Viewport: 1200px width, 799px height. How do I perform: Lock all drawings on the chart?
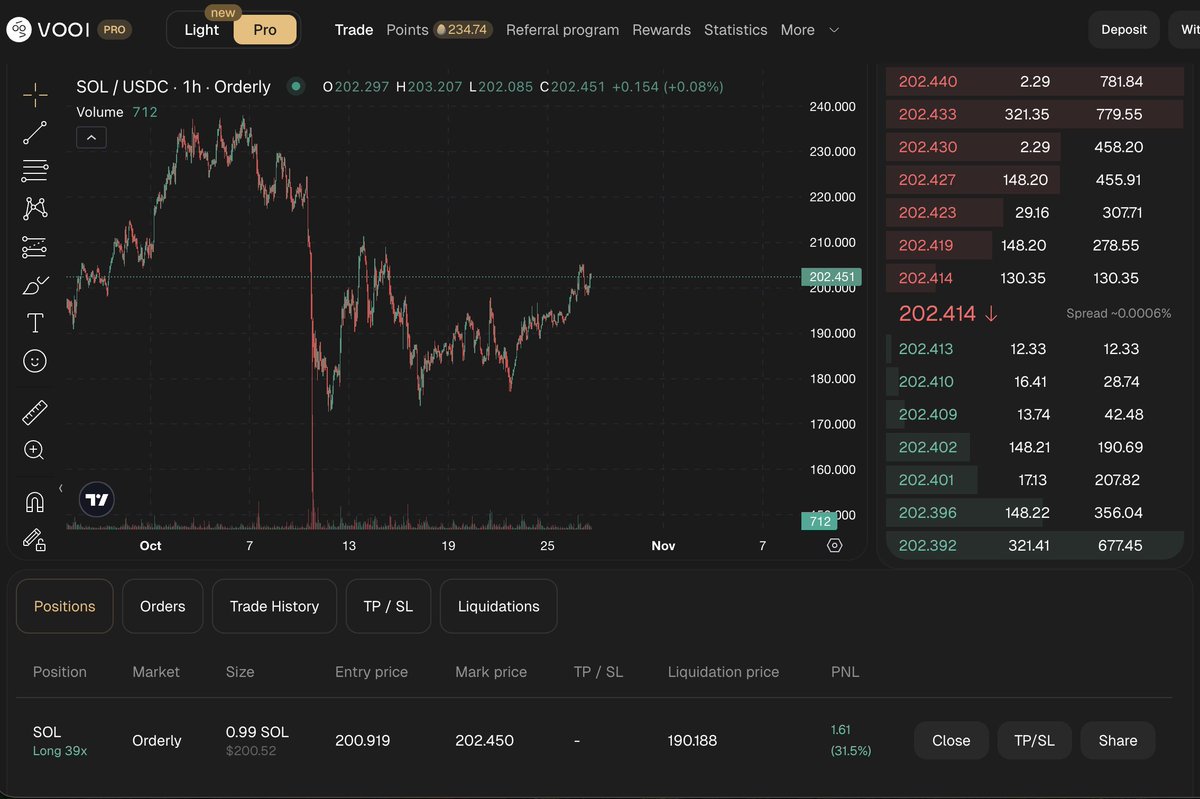point(34,539)
